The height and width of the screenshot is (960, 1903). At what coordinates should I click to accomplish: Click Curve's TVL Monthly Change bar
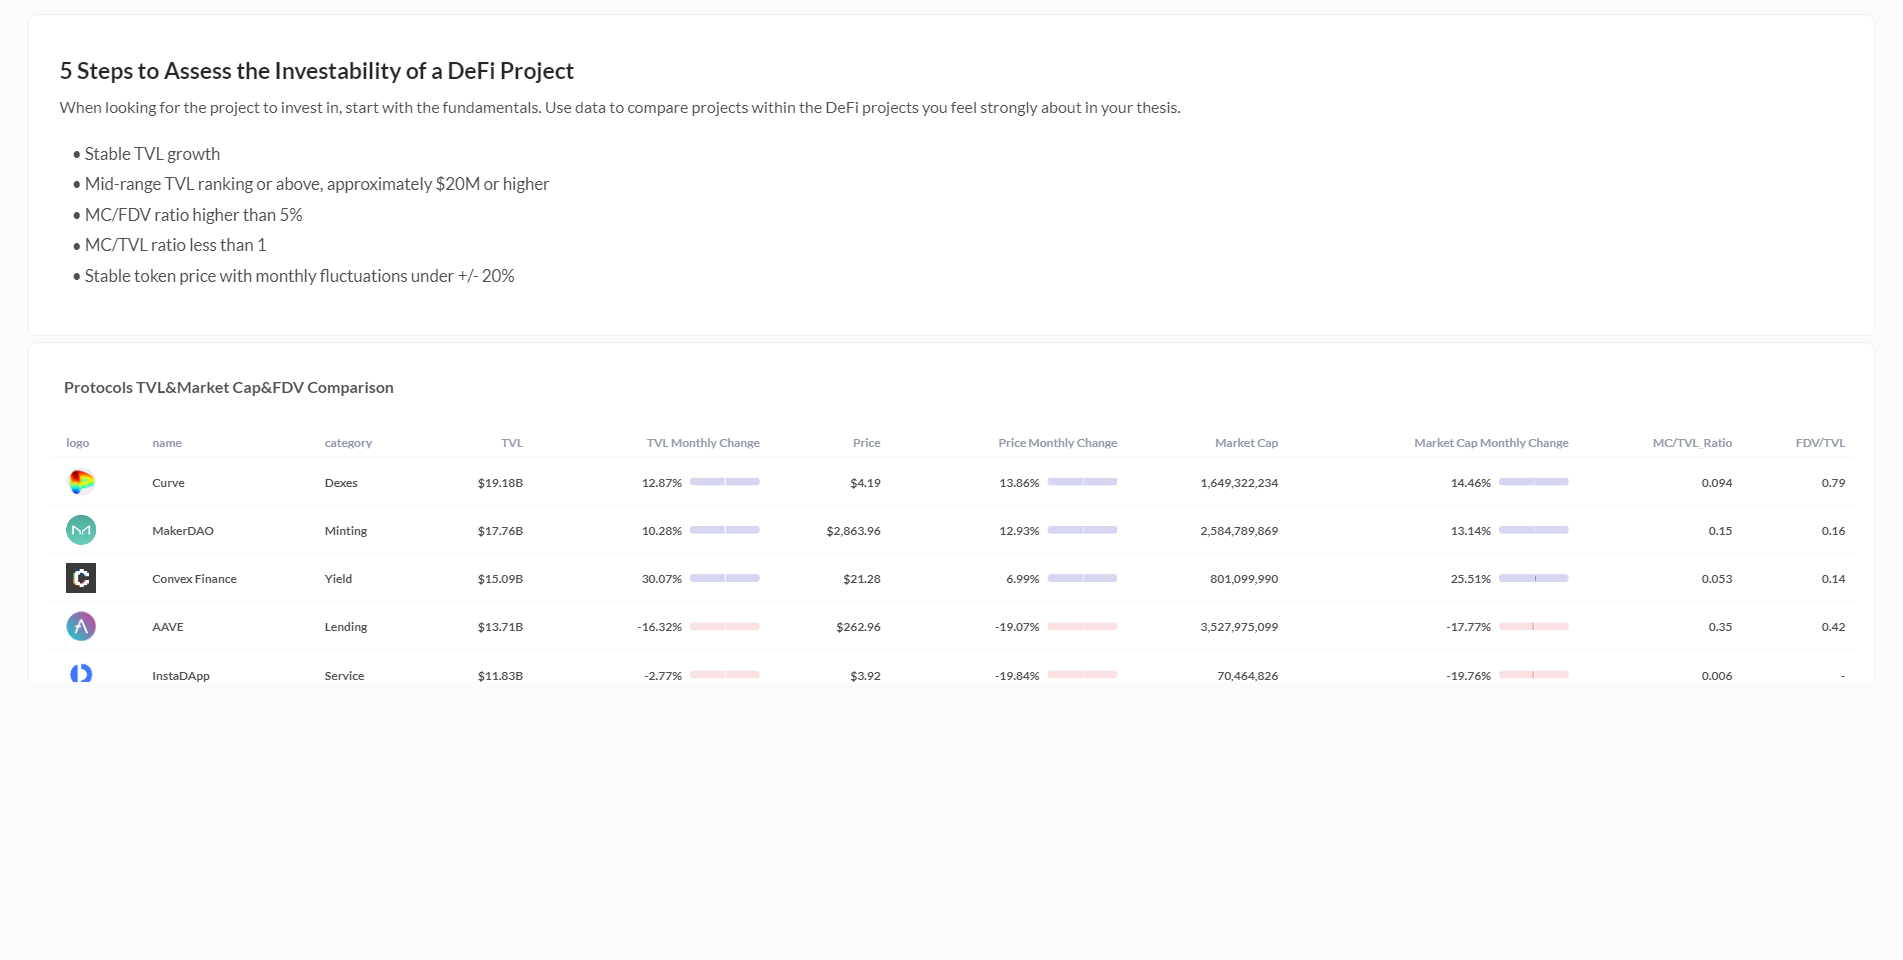pos(724,481)
